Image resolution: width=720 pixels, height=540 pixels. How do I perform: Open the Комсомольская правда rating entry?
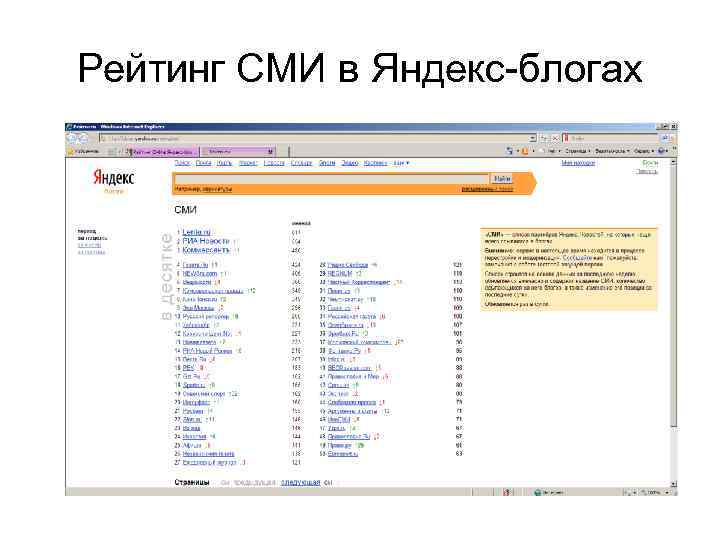[x=213, y=291]
